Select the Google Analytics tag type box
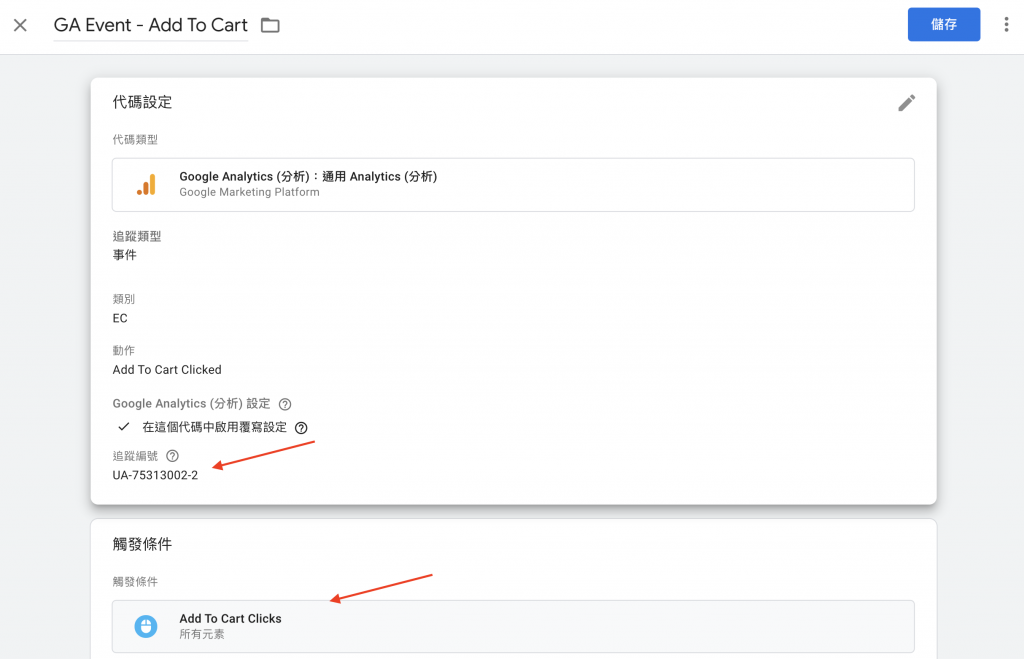 click(513, 185)
